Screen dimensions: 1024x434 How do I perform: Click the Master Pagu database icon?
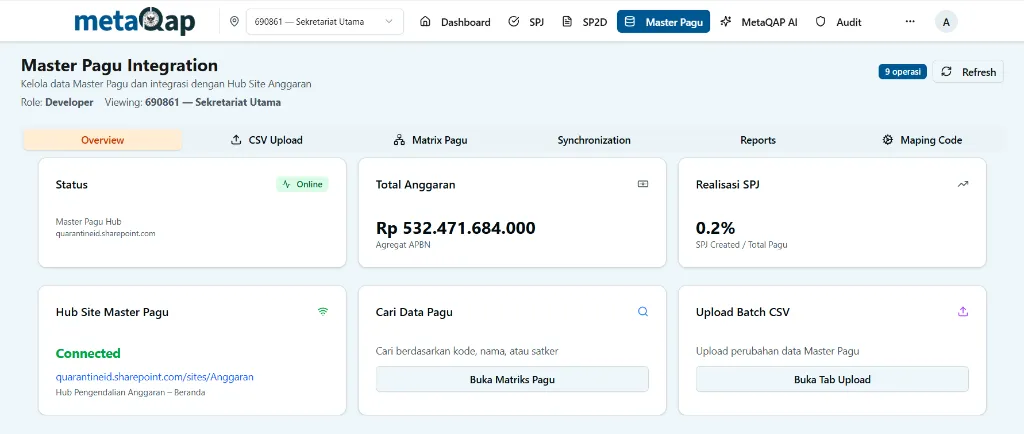coord(630,22)
